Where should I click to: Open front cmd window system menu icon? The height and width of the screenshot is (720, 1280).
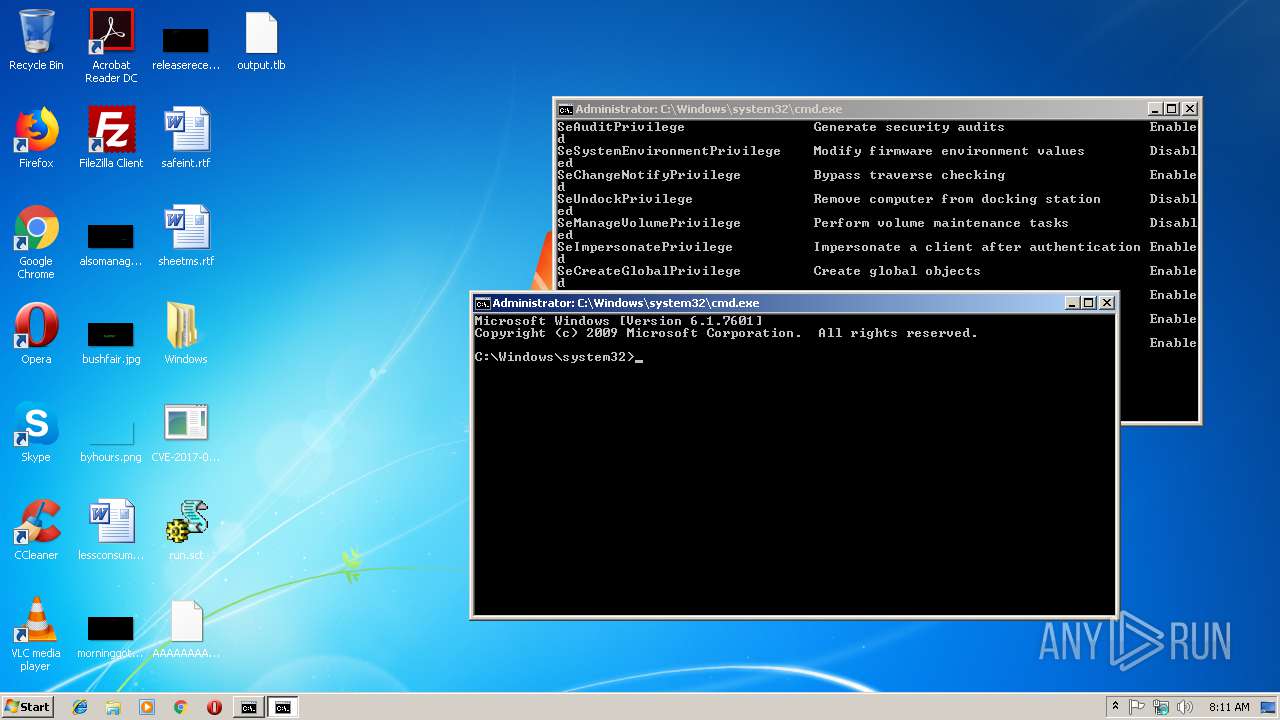482,303
